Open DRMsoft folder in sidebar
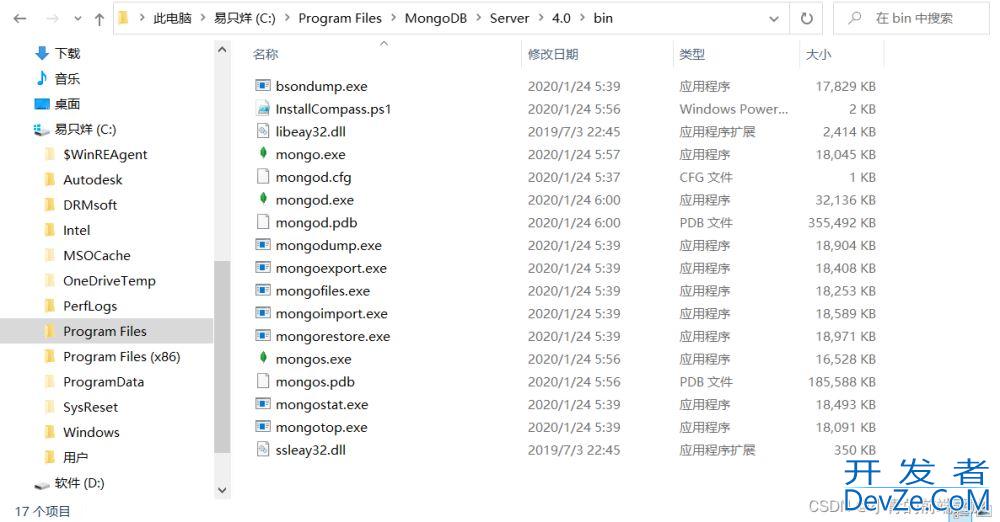1000x522 pixels. tap(90, 205)
